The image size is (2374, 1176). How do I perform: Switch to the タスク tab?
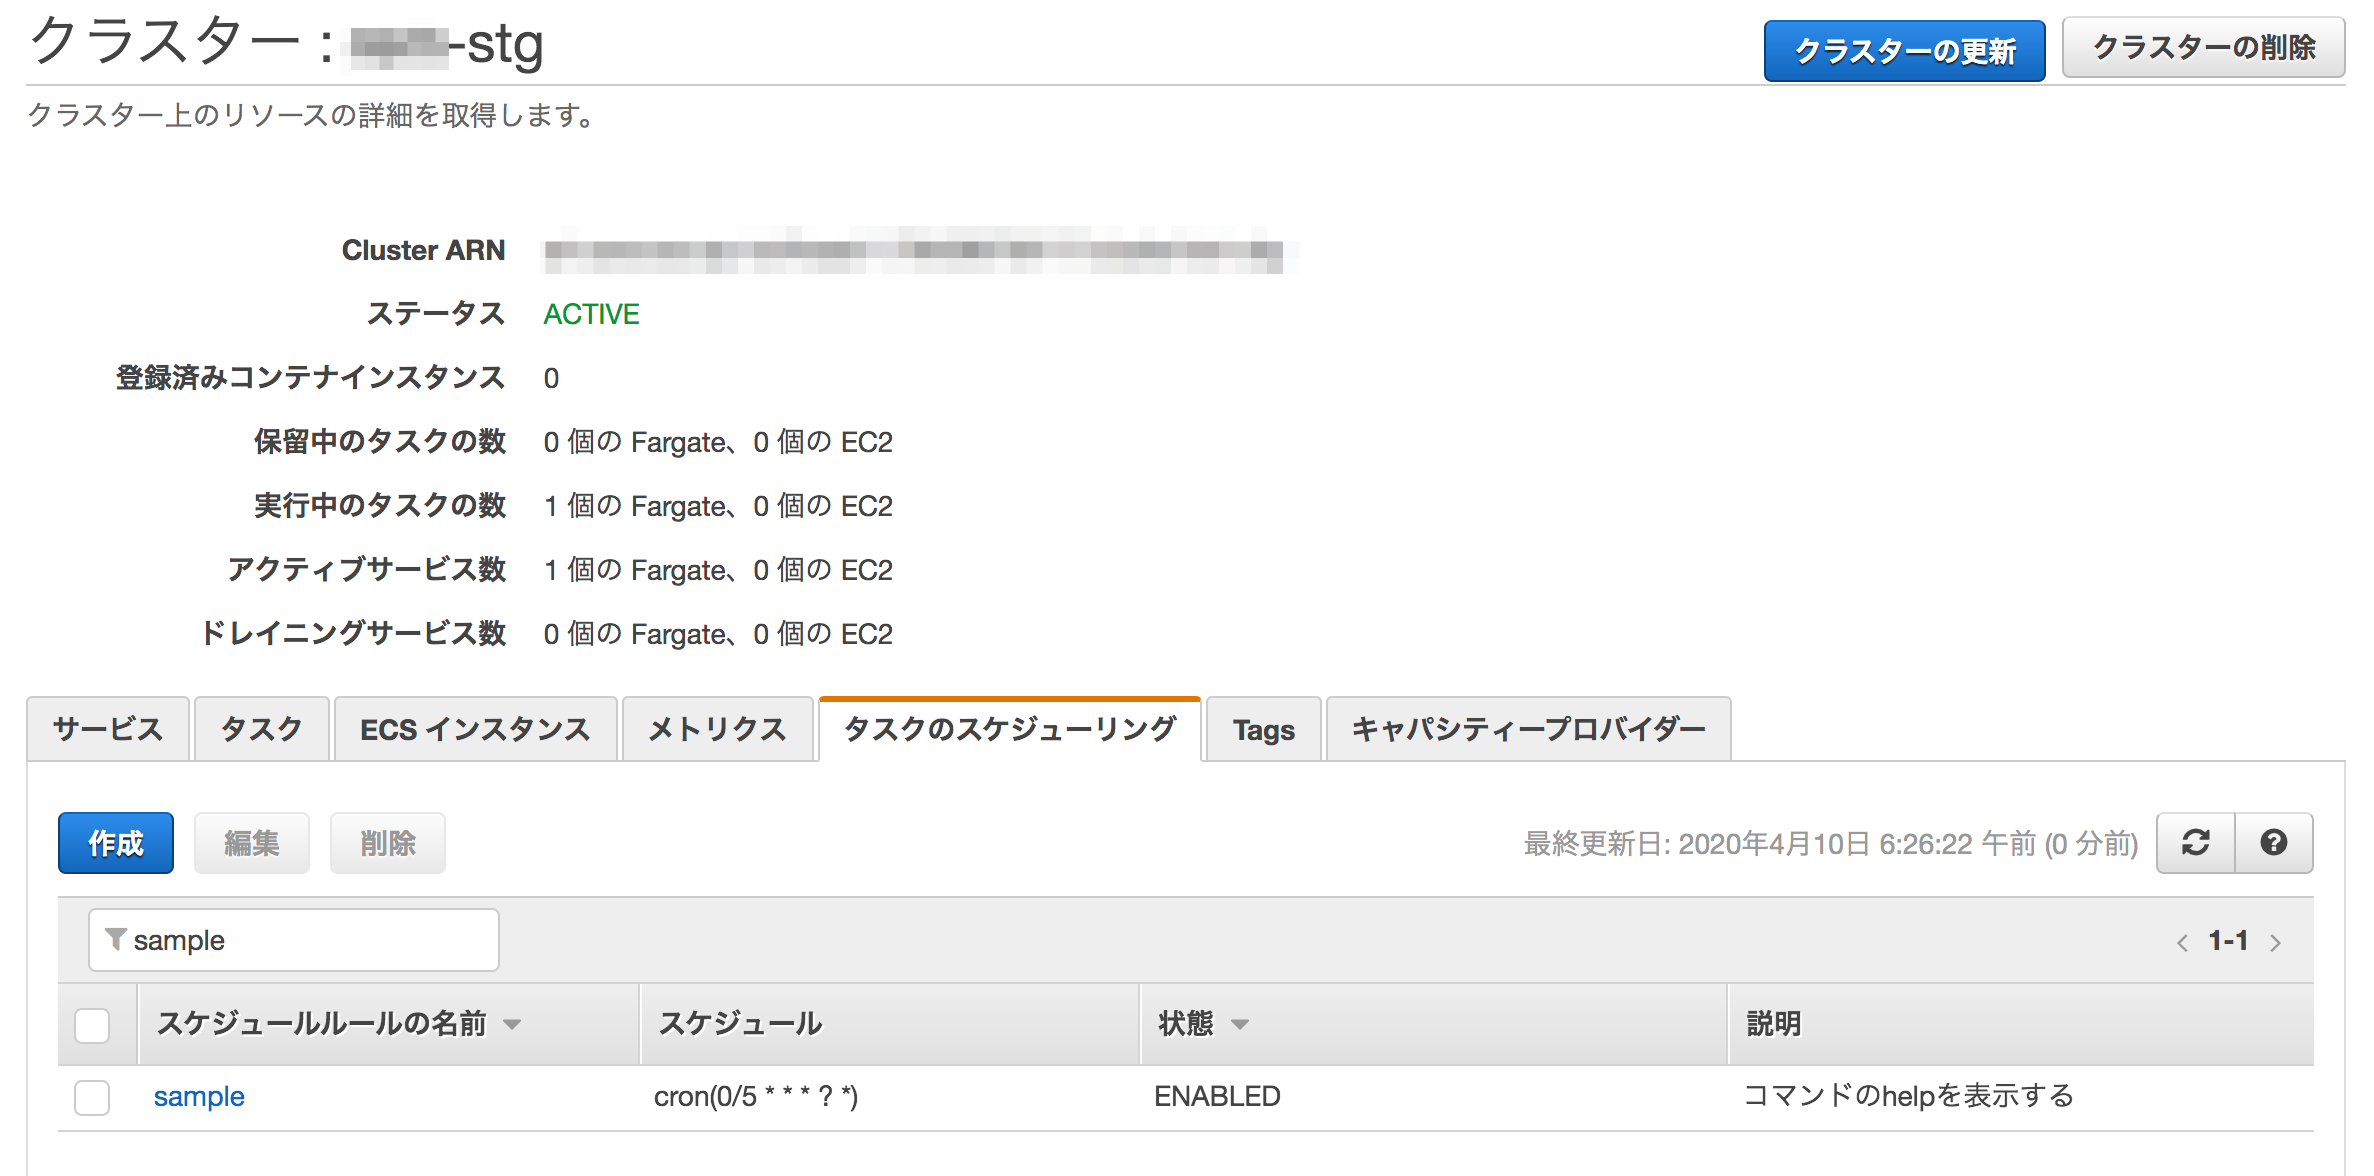(262, 729)
